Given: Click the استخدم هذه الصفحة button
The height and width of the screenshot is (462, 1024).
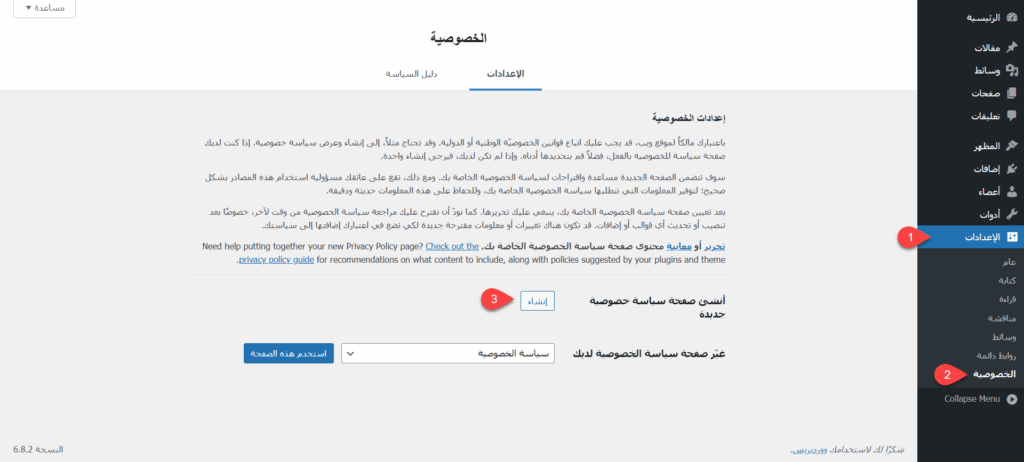Looking at the screenshot, I should pos(289,354).
